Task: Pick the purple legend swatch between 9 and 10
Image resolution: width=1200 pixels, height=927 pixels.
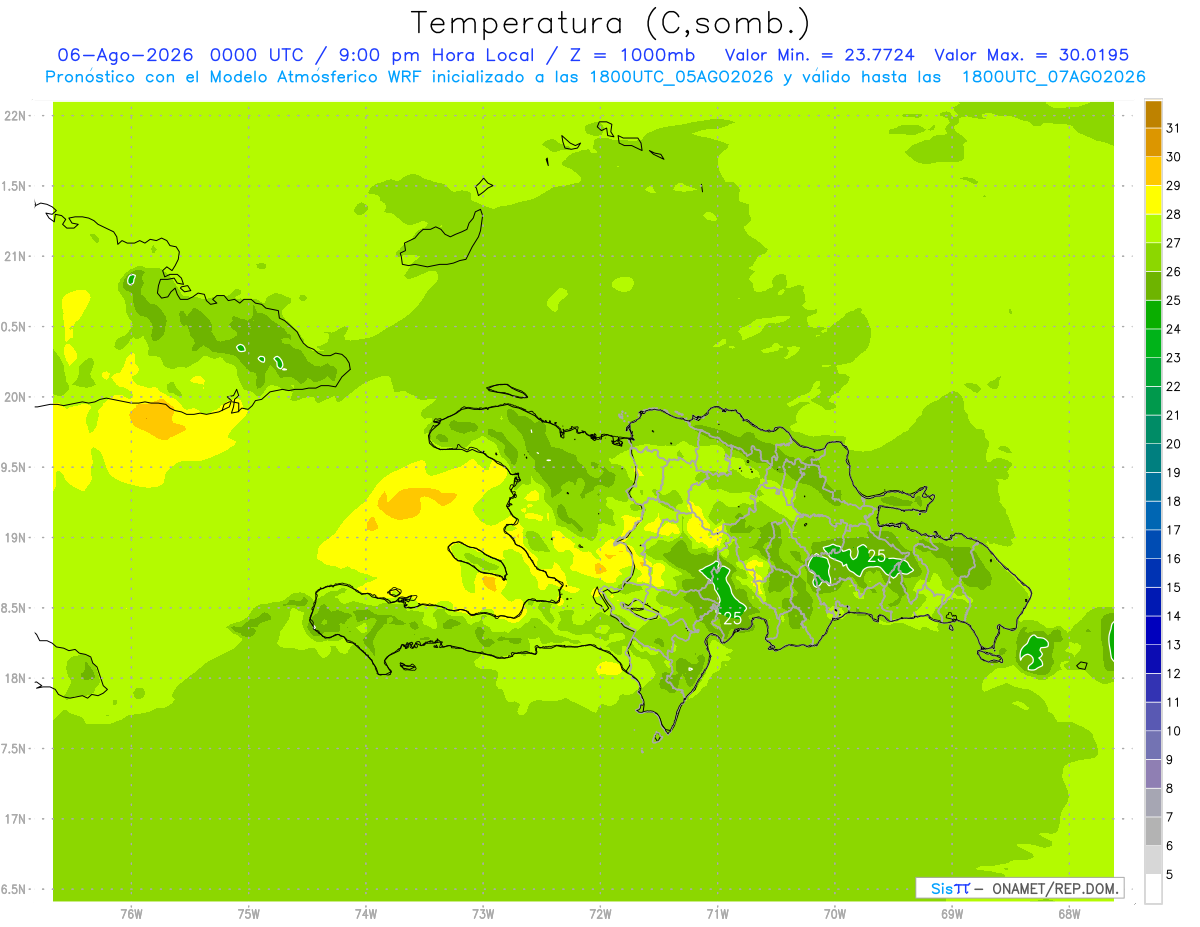Action: [x=1153, y=745]
